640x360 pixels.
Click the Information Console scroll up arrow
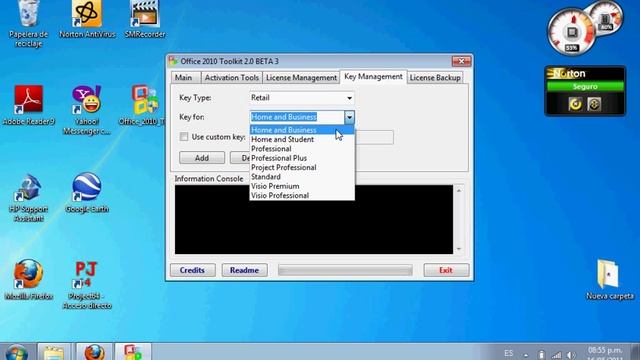tap(459, 190)
